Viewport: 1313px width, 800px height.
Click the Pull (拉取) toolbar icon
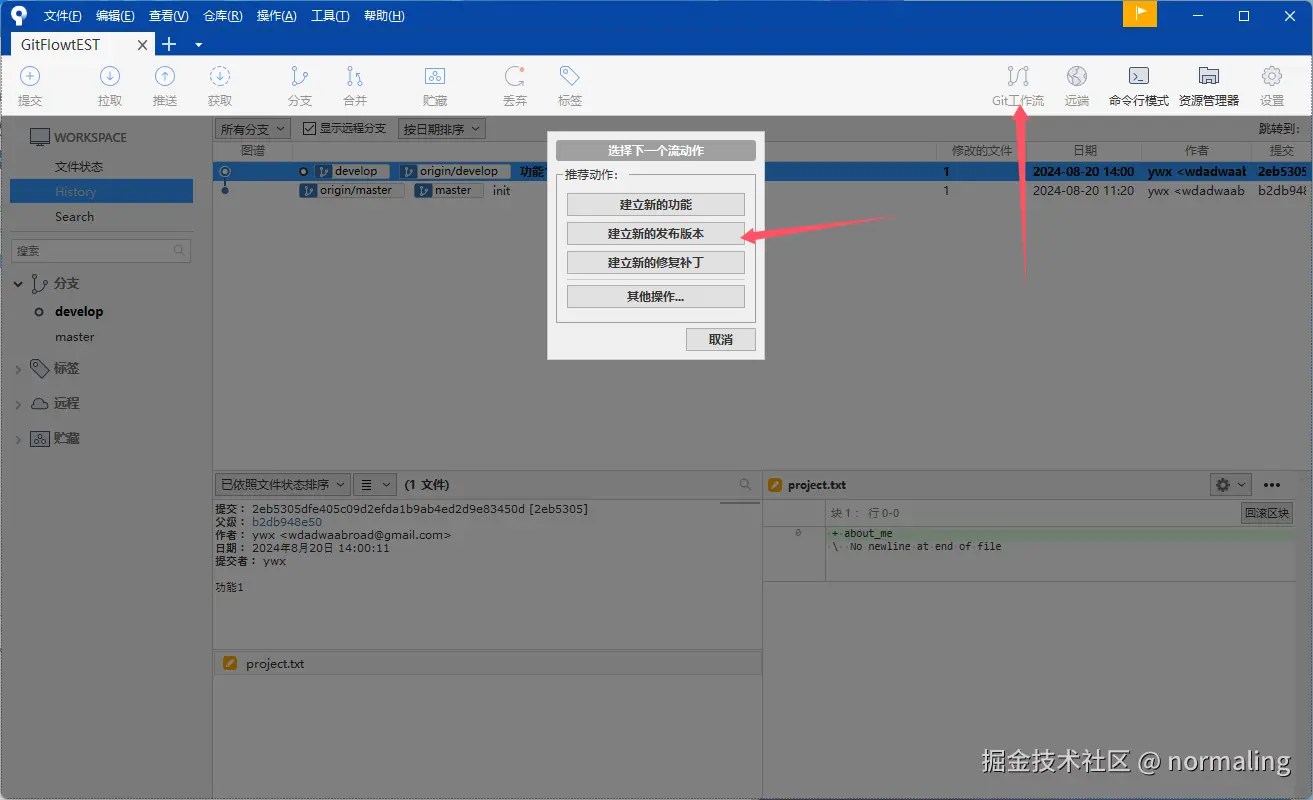coord(110,76)
